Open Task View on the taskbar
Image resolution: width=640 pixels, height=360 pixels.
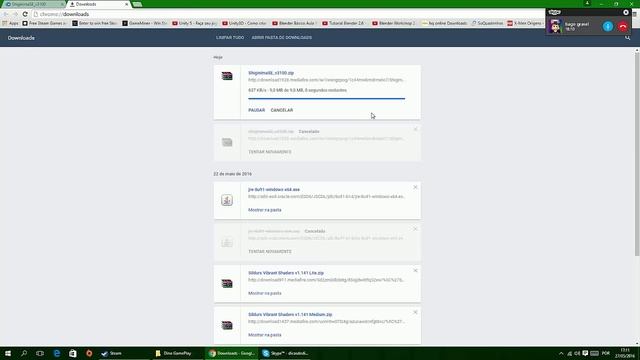coord(40,353)
